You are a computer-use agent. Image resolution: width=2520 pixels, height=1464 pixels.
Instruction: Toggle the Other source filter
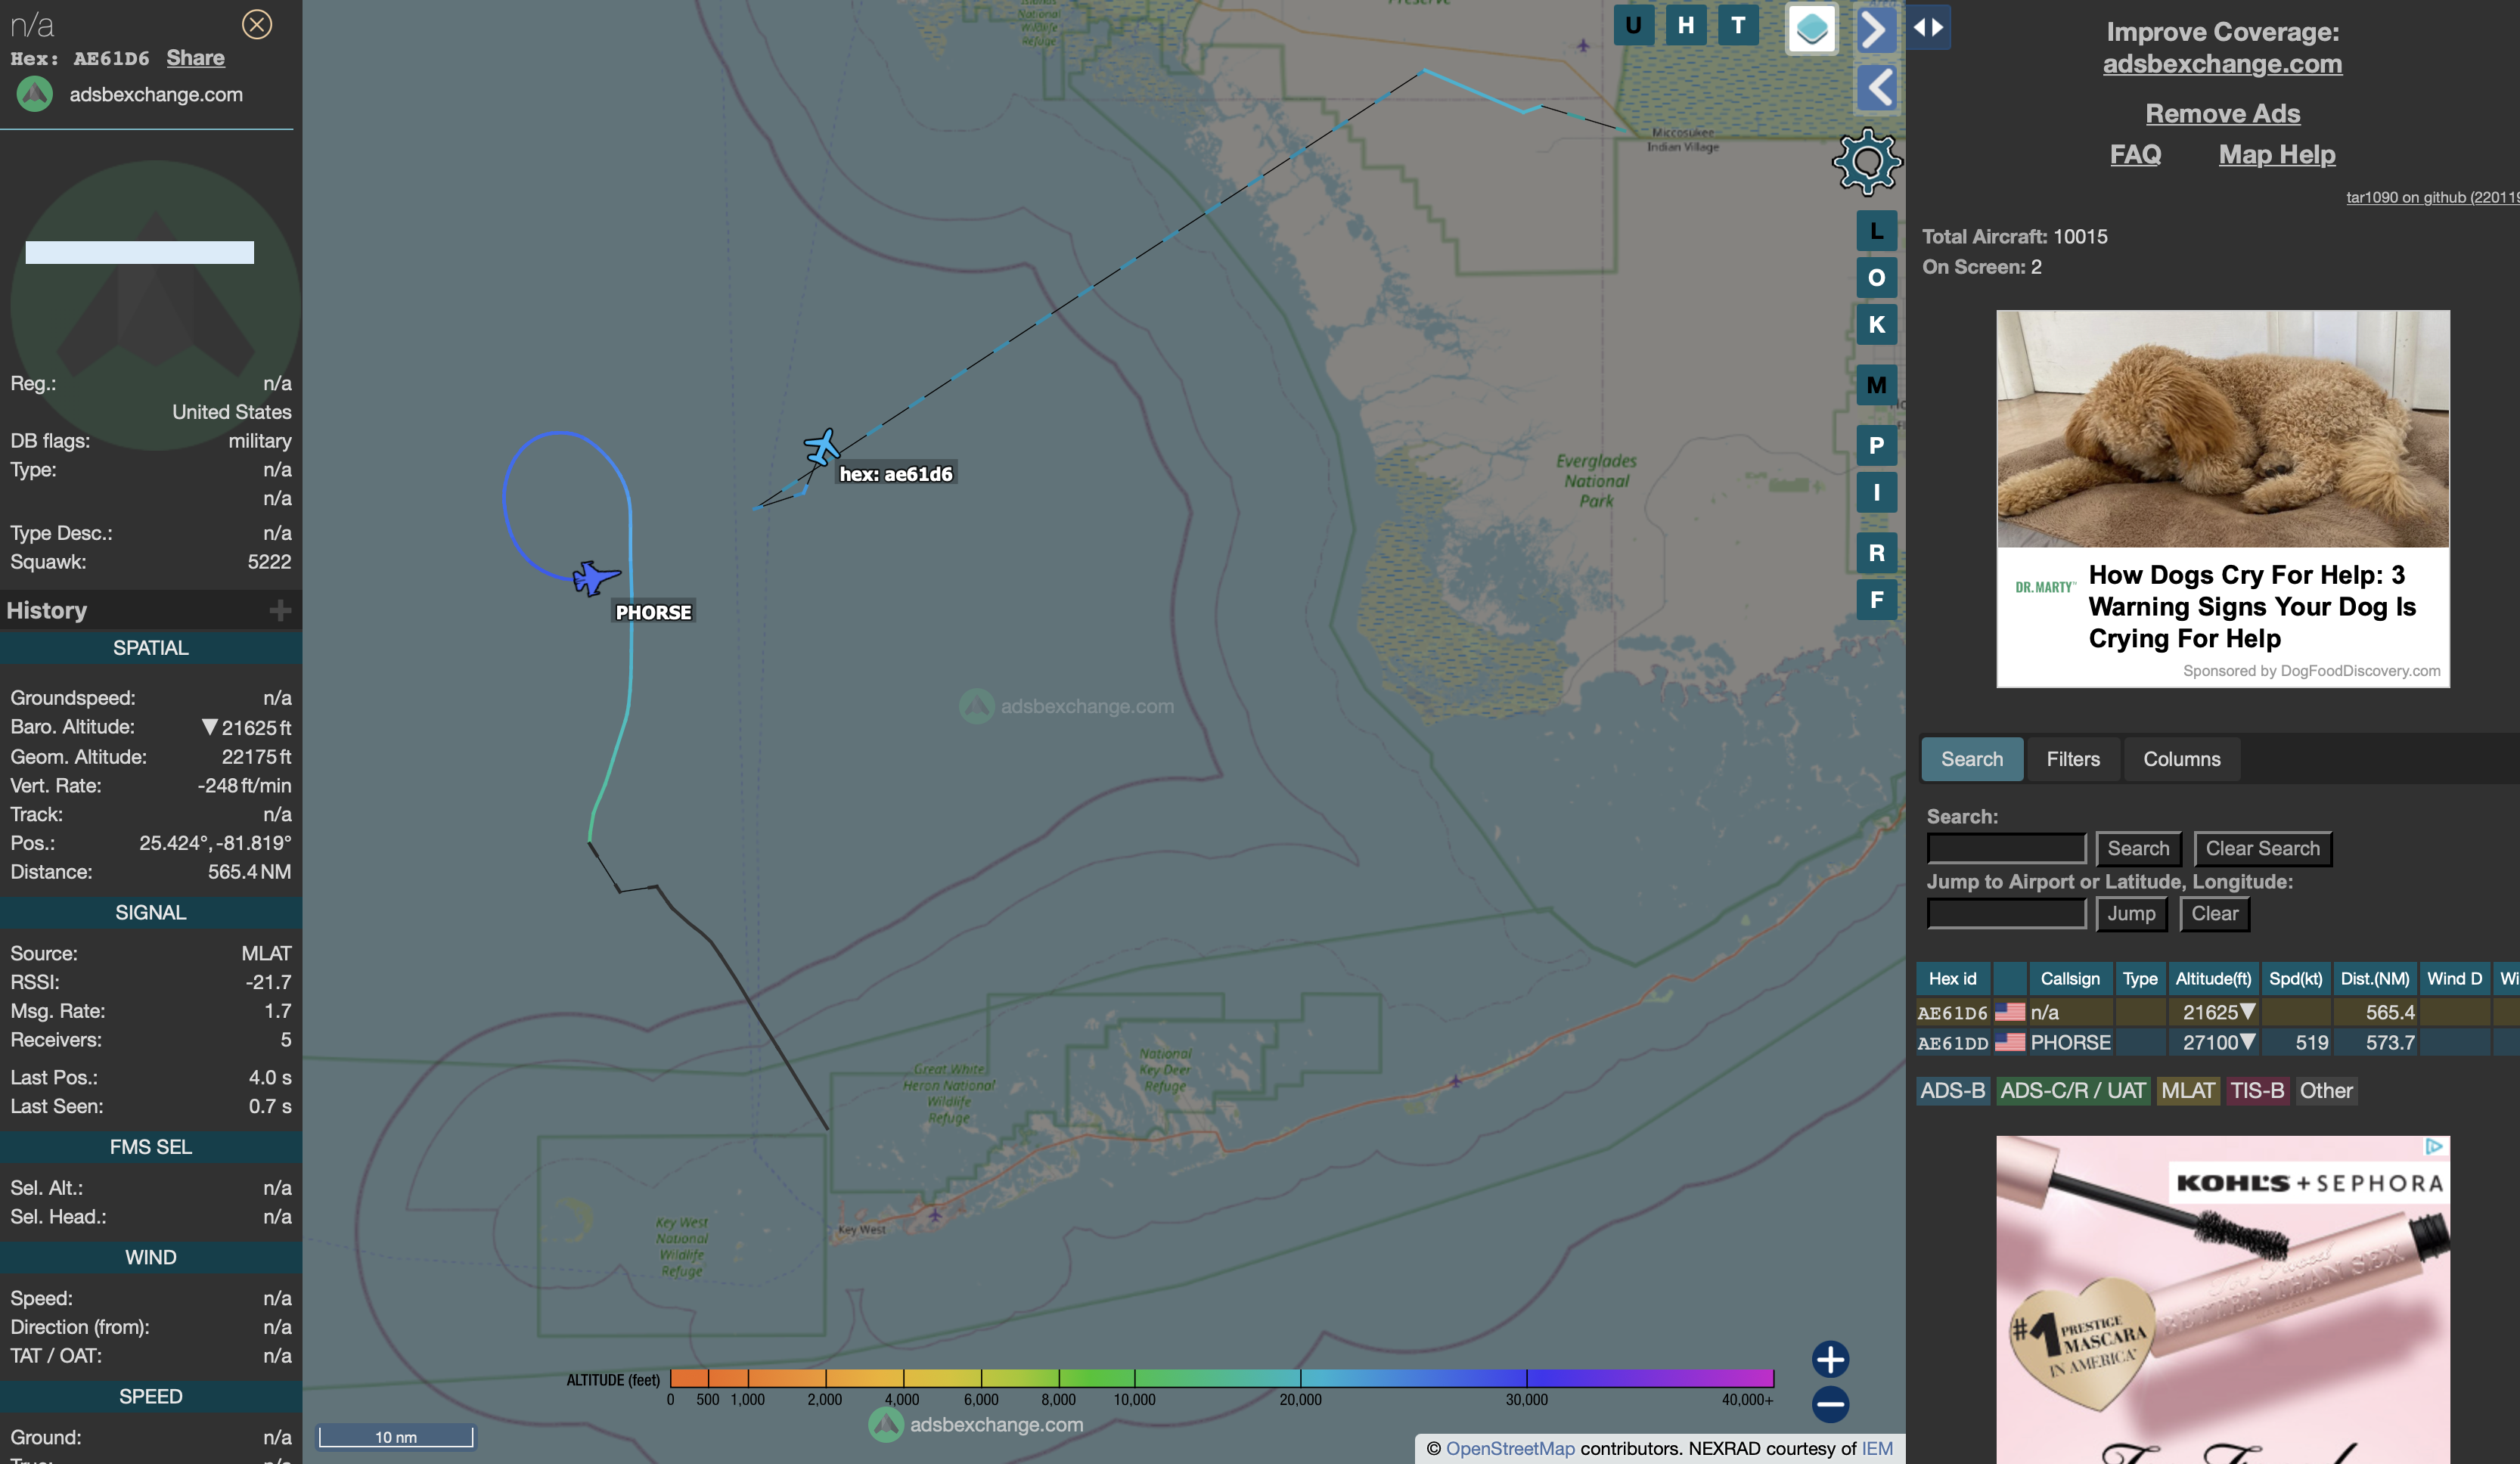[x=2326, y=1091]
